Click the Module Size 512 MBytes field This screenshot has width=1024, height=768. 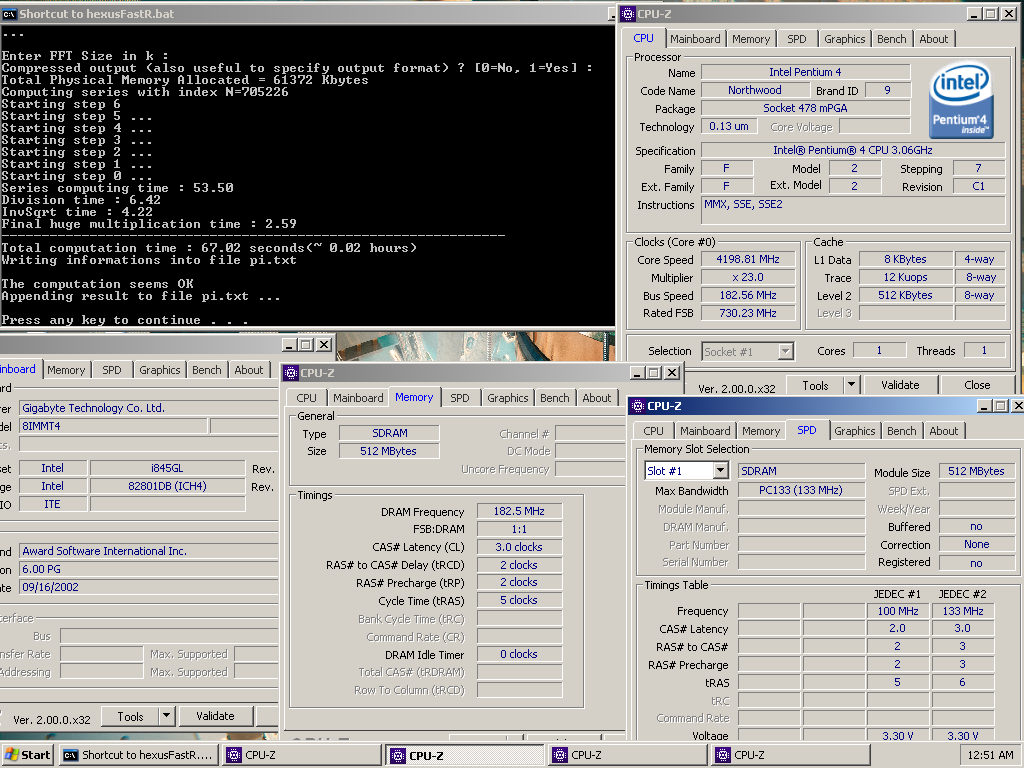tap(976, 472)
